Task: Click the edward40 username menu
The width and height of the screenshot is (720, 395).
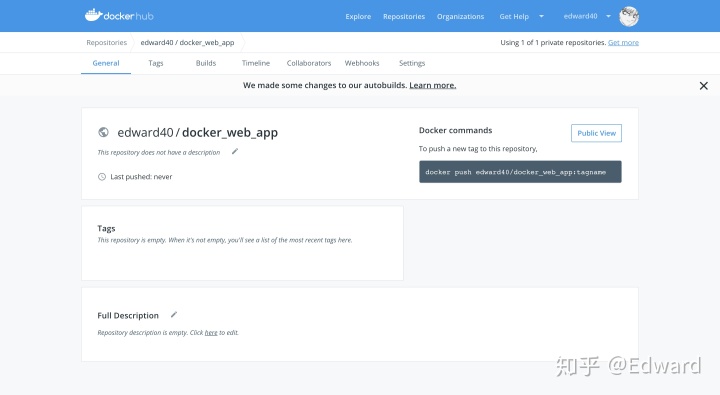Action: tap(580, 16)
